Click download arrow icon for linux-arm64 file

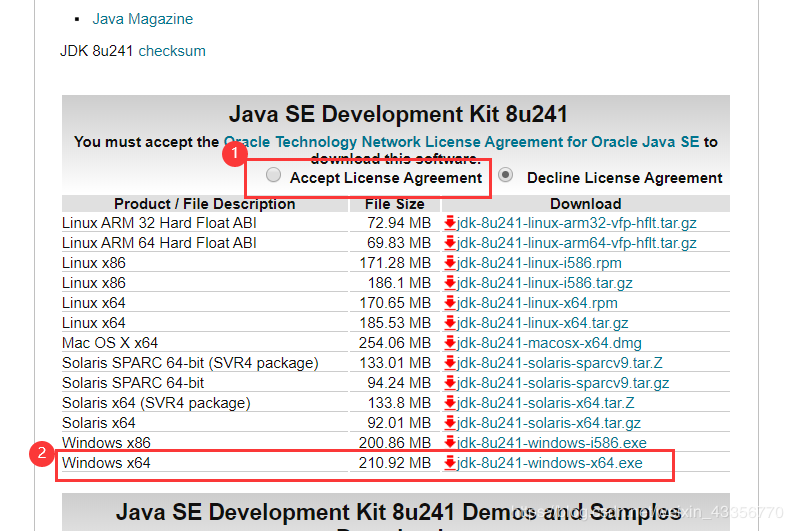click(450, 243)
